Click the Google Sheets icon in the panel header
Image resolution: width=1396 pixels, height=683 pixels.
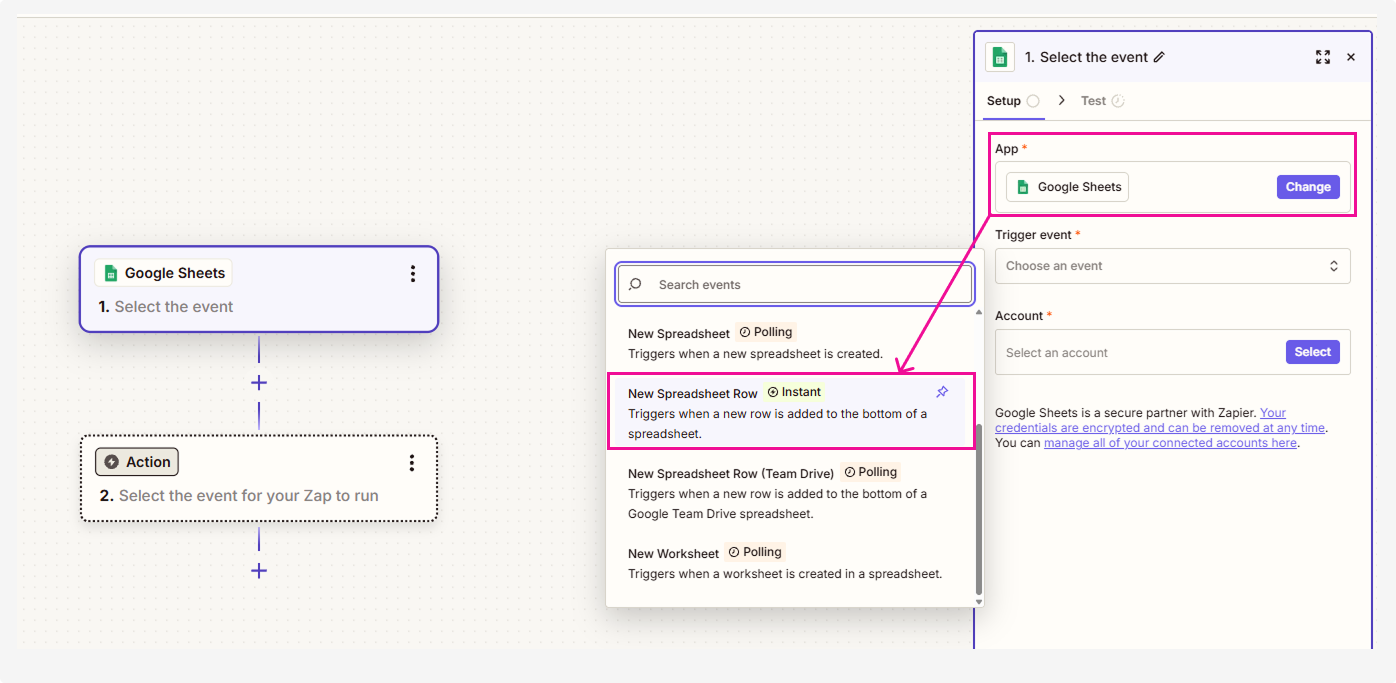[x=1000, y=58]
